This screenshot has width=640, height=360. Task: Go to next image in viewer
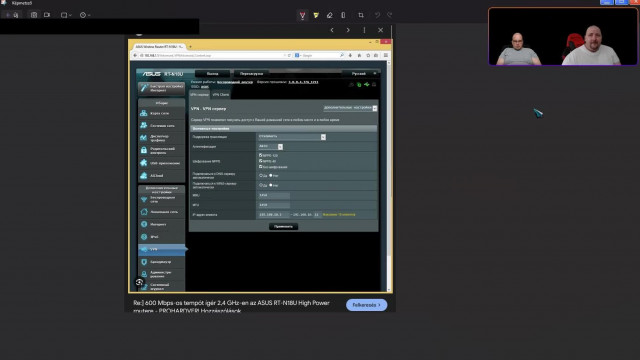(348, 30)
